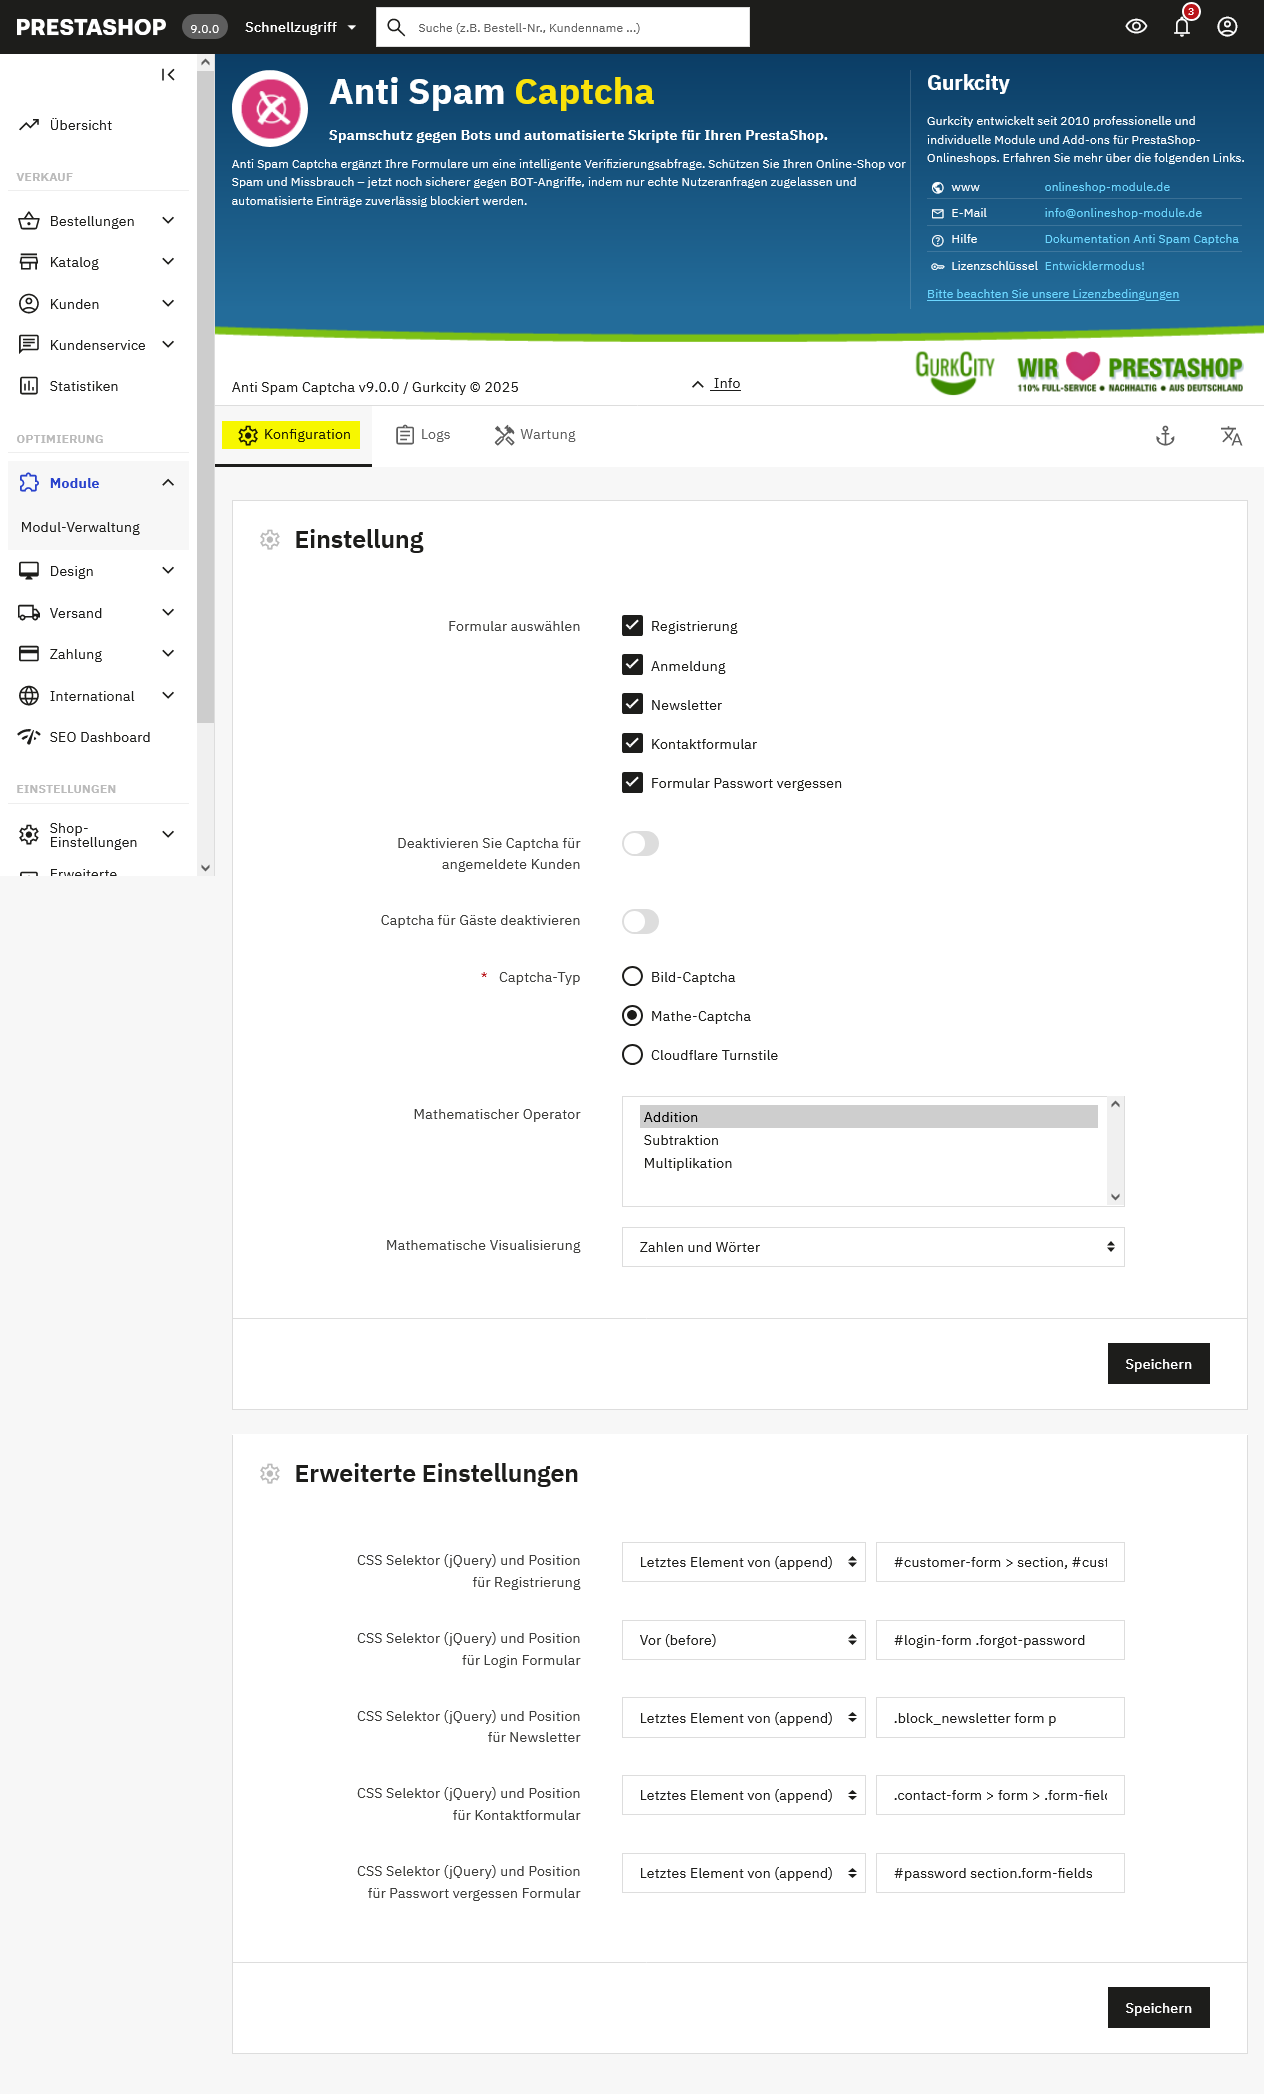Open the Mathematische Visualisierung dropdown
Image resolution: width=1265 pixels, height=2094 pixels.
click(x=872, y=1247)
